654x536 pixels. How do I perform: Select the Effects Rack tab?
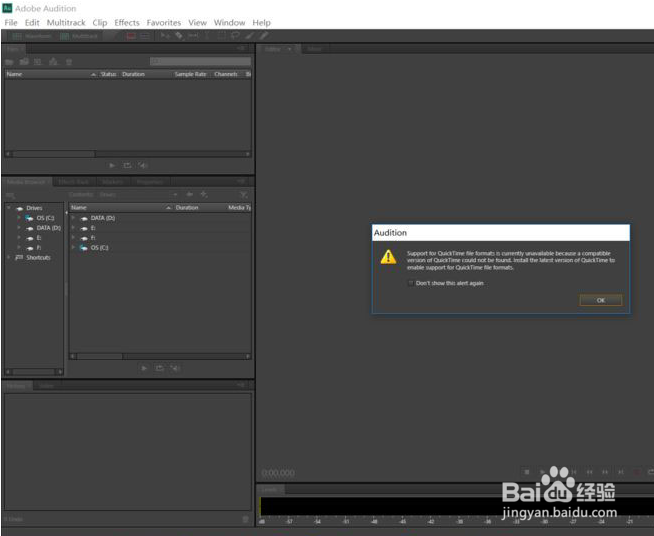pyautogui.click(x=73, y=182)
